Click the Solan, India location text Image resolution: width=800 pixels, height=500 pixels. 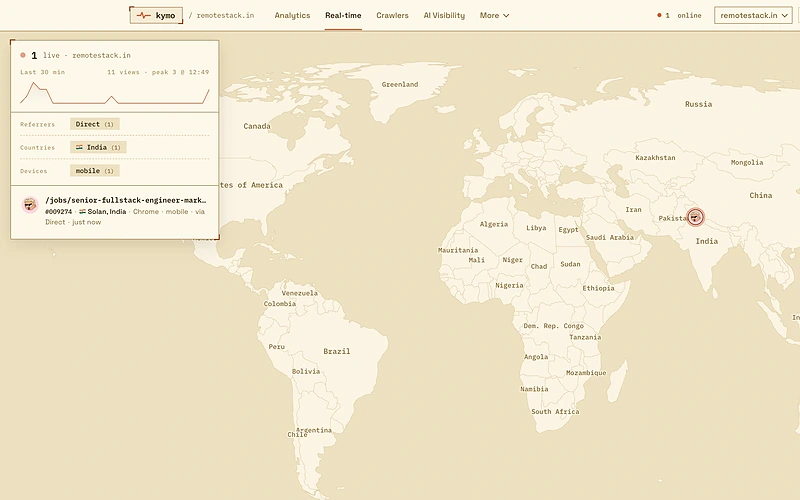coord(107,211)
